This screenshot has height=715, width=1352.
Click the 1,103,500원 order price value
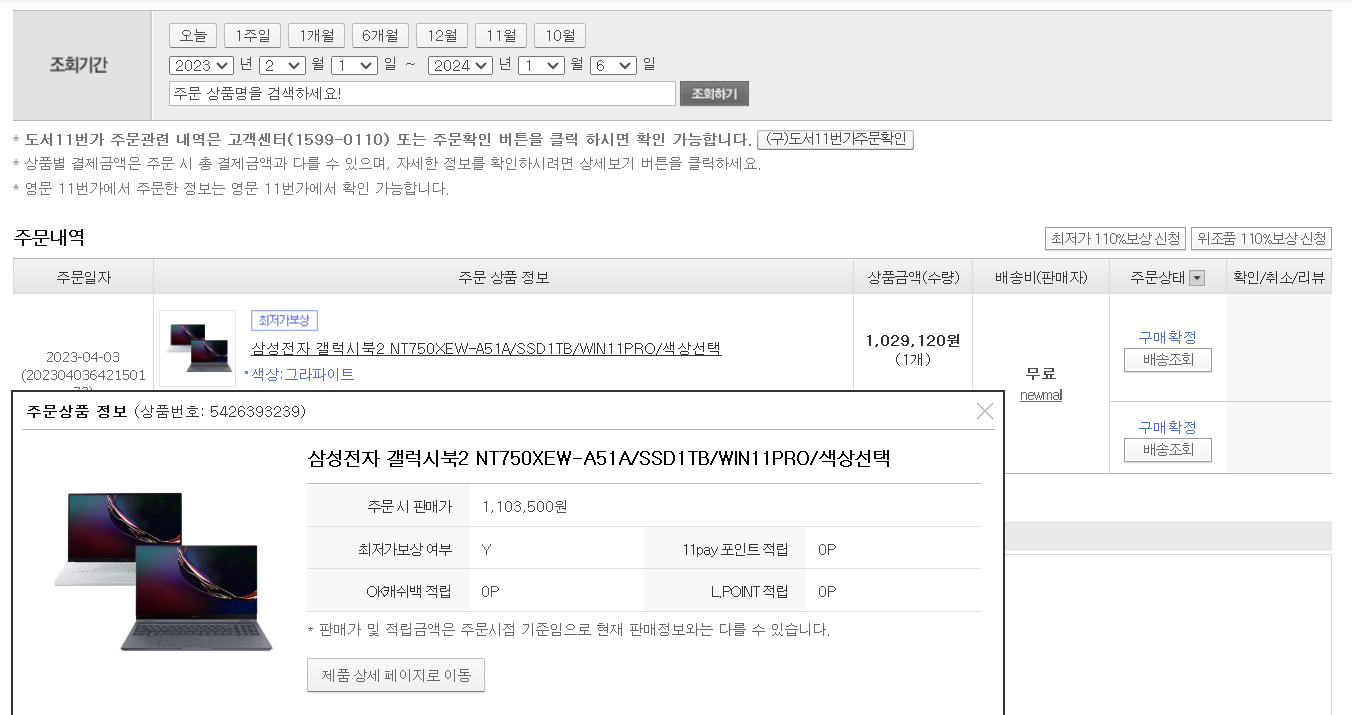click(x=524, y=507)
